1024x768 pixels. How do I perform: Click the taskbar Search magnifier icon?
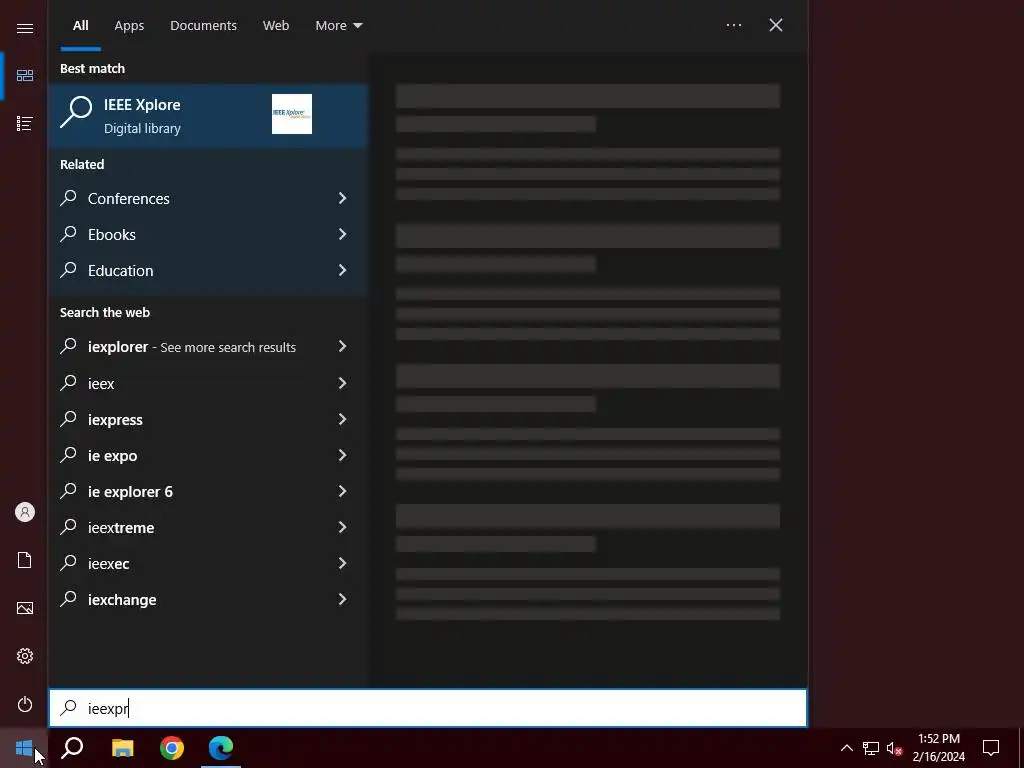pos(72,748)
